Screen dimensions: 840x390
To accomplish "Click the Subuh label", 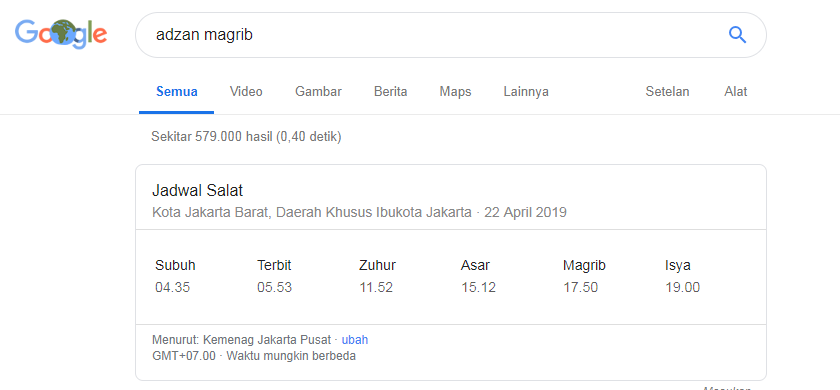I will (175, 265).
